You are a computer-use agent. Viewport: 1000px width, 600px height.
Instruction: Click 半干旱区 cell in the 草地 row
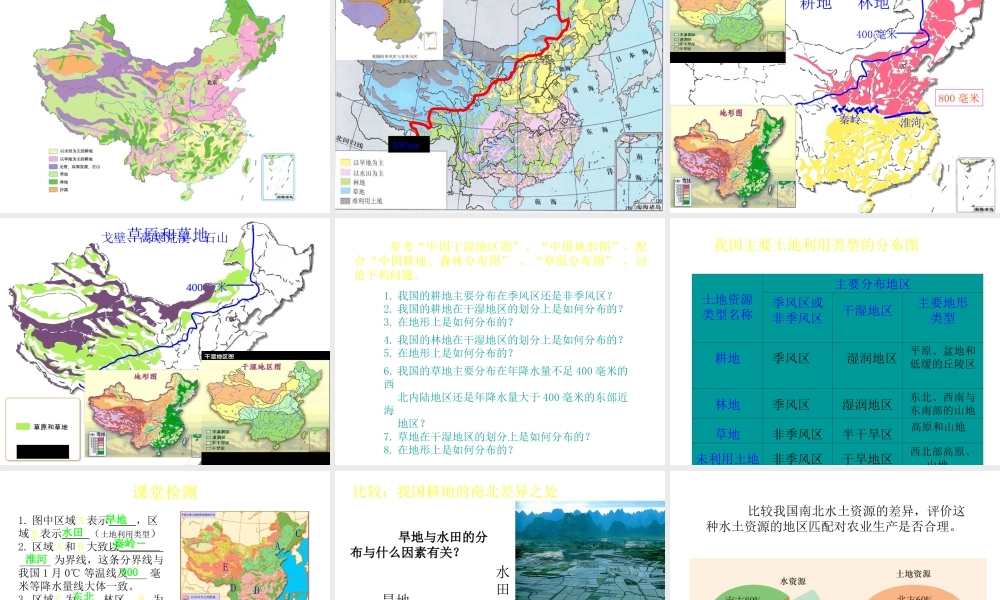(x=867, y=434)
